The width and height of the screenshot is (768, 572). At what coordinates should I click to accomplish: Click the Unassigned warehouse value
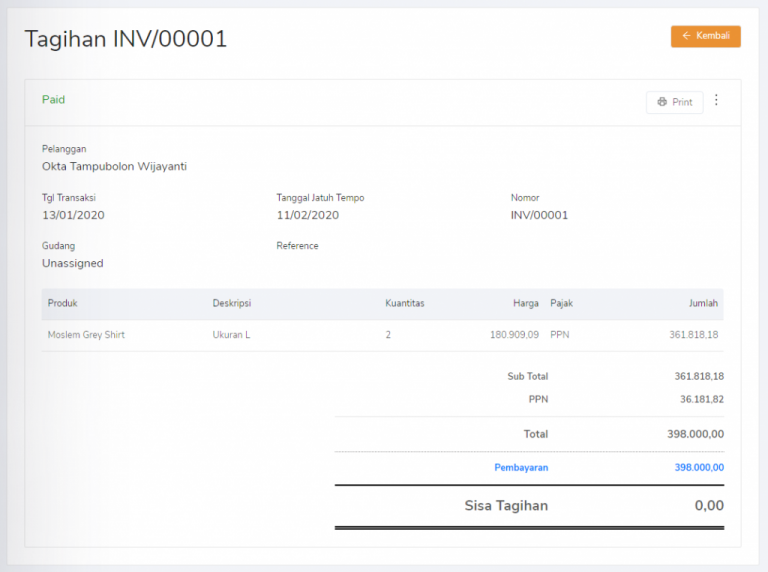point(72,263)
